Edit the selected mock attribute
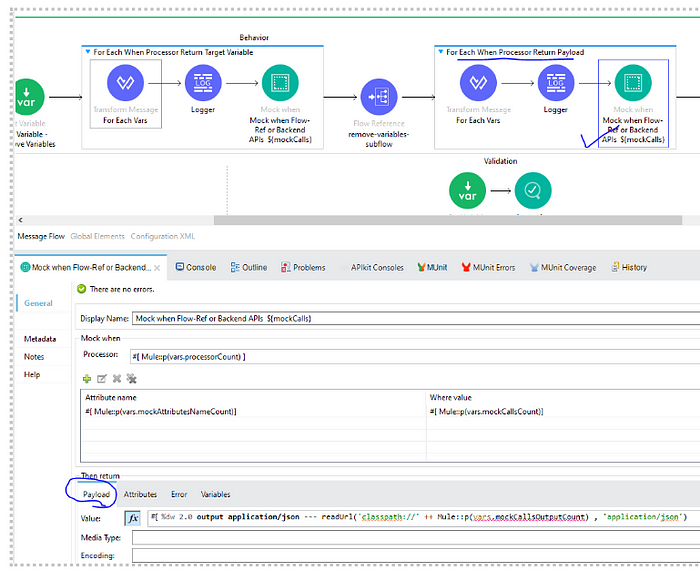 coord(102,379)
